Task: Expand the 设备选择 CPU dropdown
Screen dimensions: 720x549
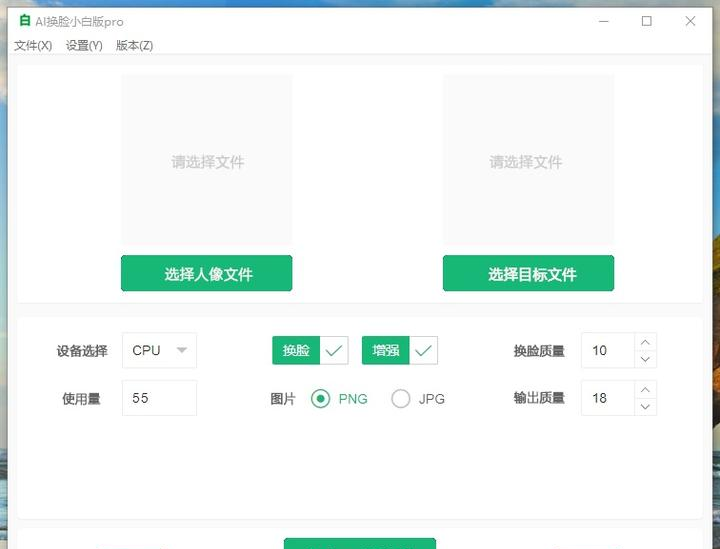Action: coord(159,350)
